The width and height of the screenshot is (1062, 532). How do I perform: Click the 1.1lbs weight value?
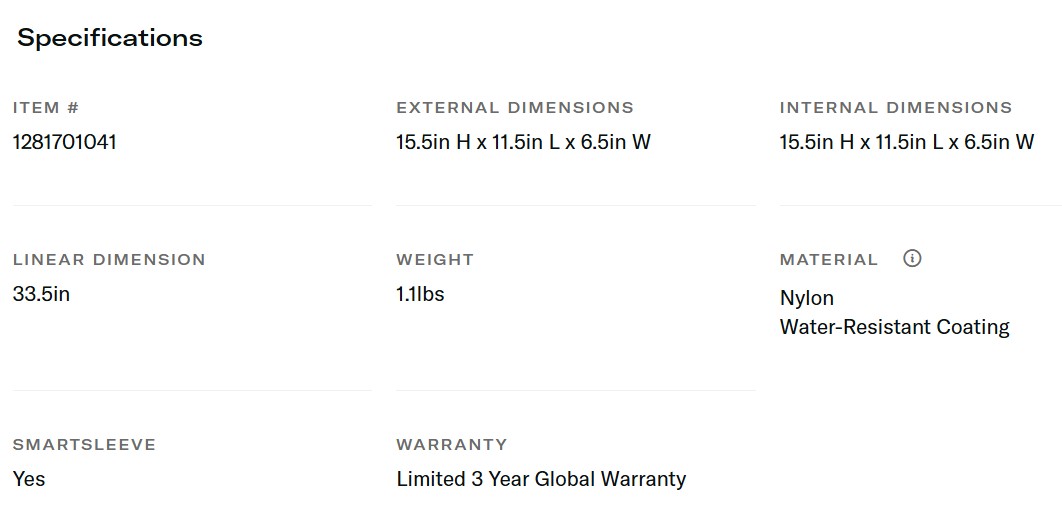[x=420, y=294]
